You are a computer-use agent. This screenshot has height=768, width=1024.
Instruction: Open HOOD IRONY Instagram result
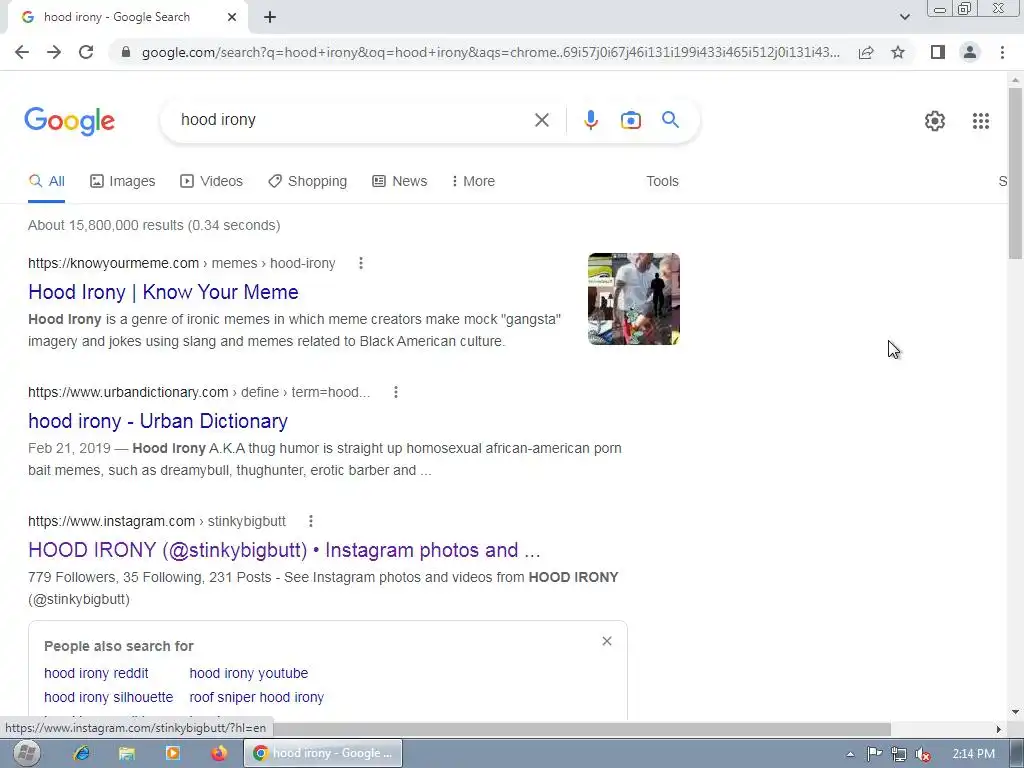pyautogui.click(x=284, y=550)
